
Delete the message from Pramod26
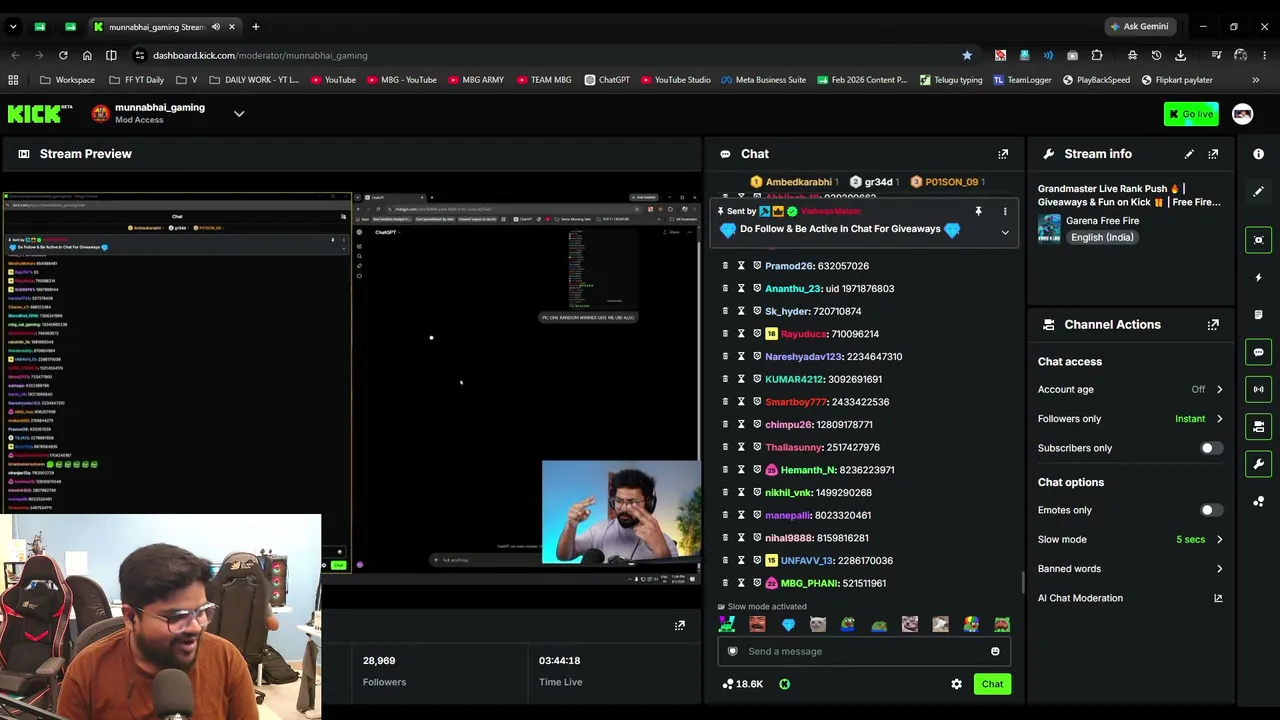tap(725, 266)
